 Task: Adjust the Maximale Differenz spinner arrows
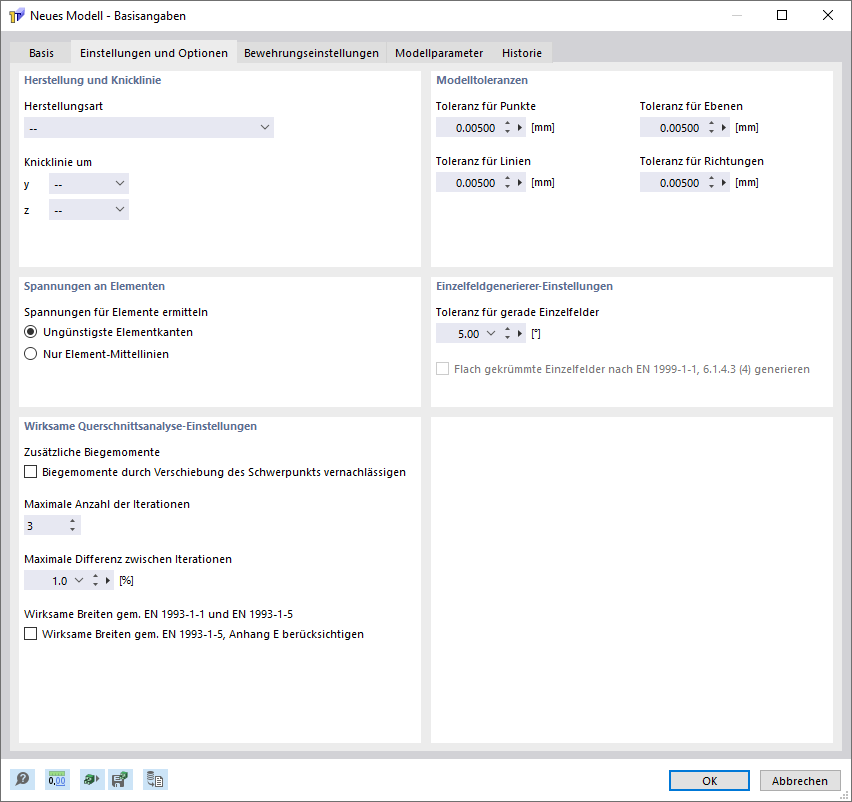click(96, 581)
